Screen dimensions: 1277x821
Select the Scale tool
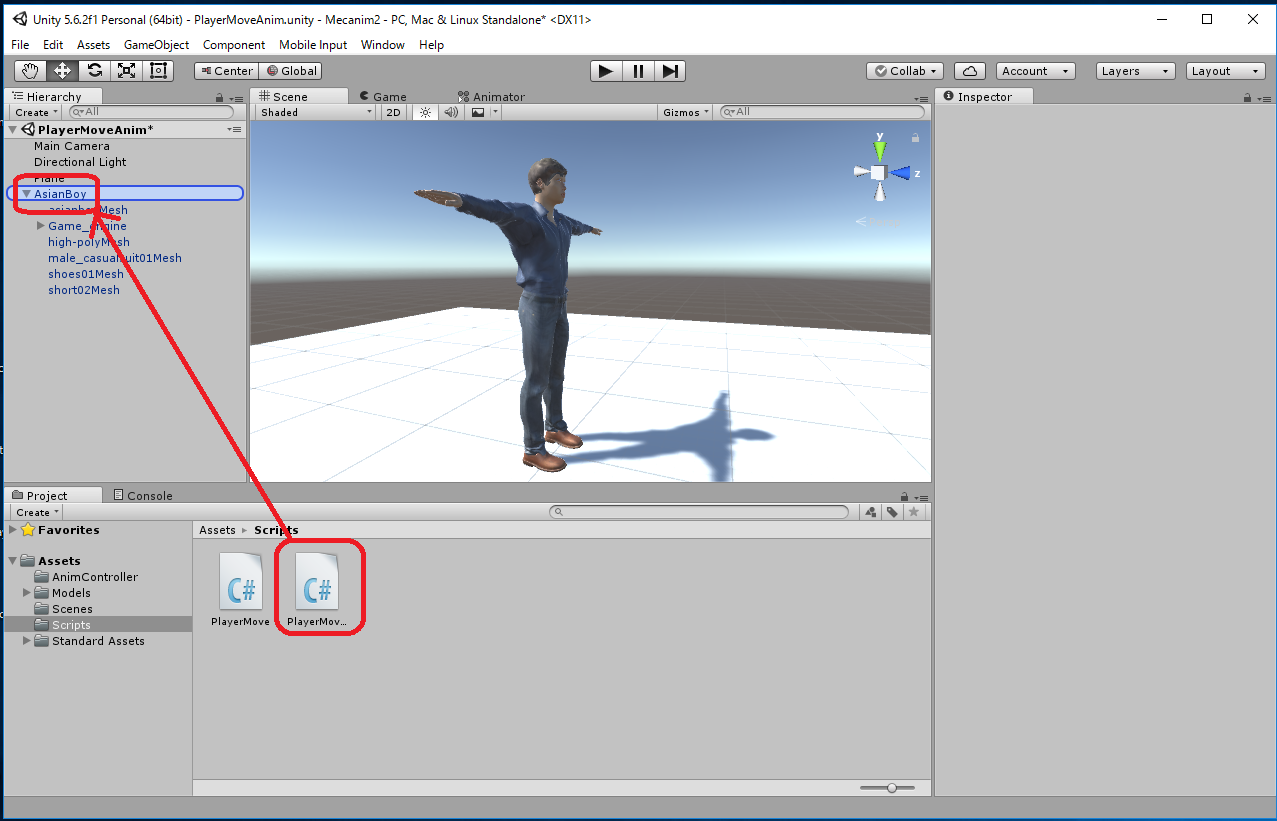tap(126, 70)
